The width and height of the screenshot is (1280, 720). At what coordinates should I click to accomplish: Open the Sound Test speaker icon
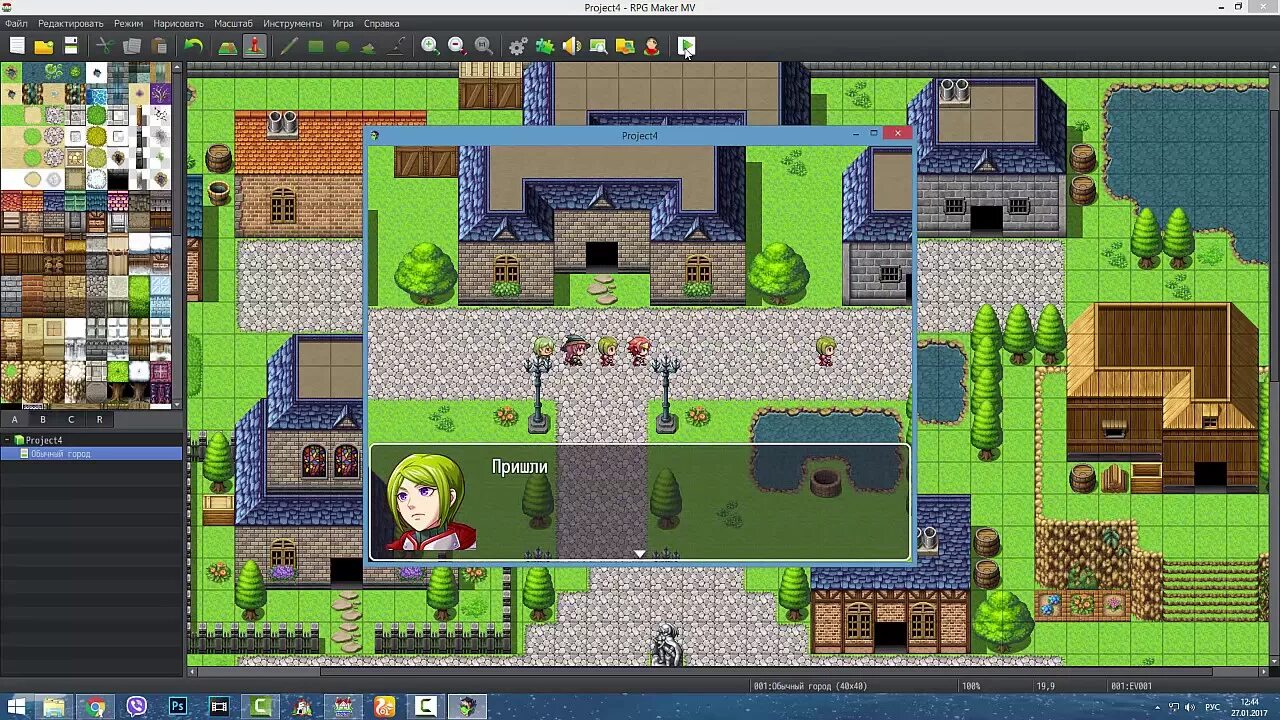pos(571,45)
